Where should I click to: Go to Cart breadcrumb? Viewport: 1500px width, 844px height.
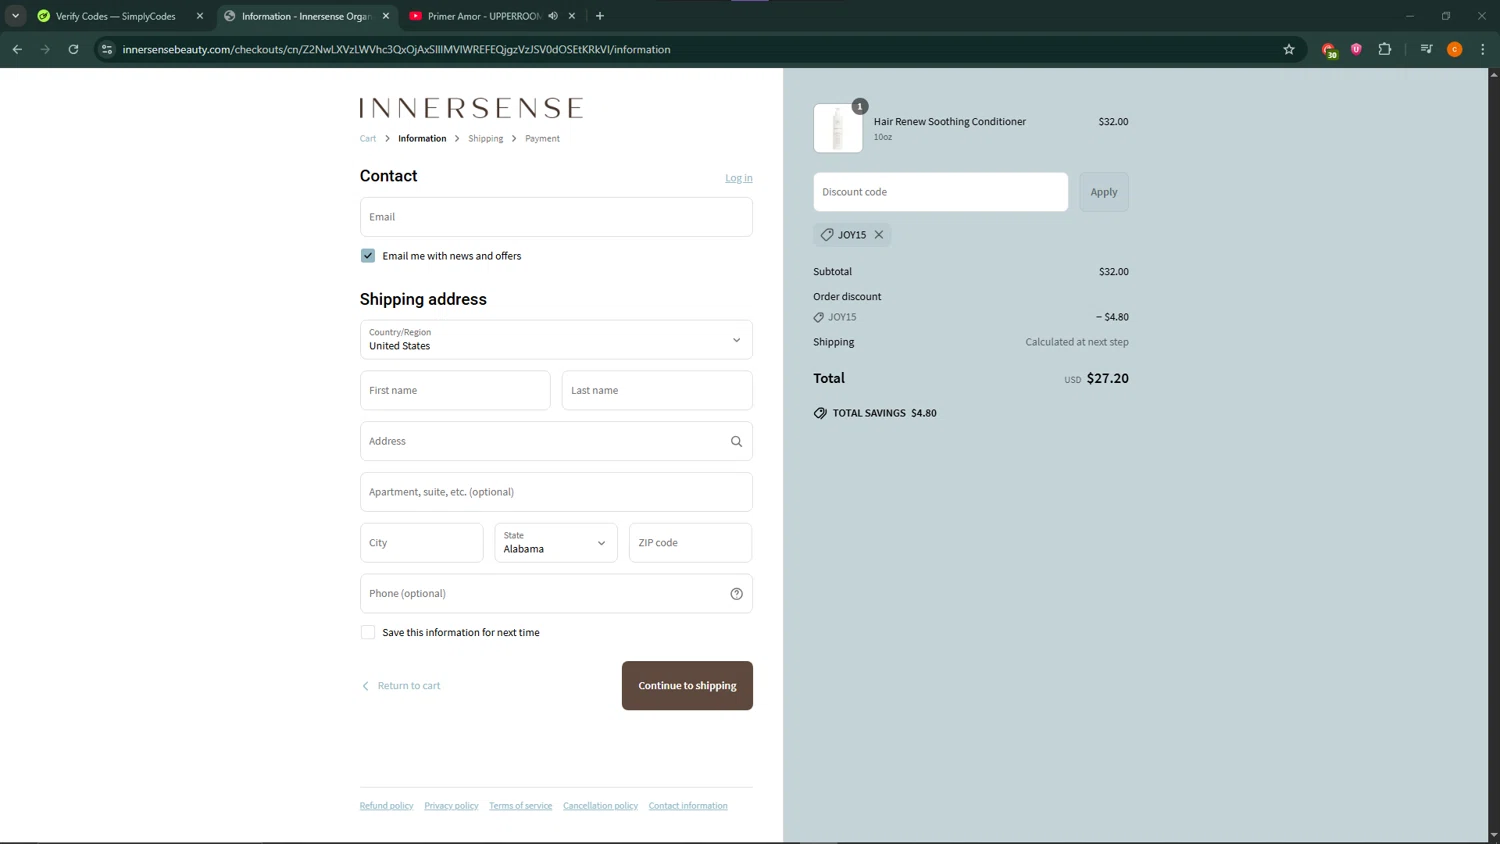pos(368,139)
